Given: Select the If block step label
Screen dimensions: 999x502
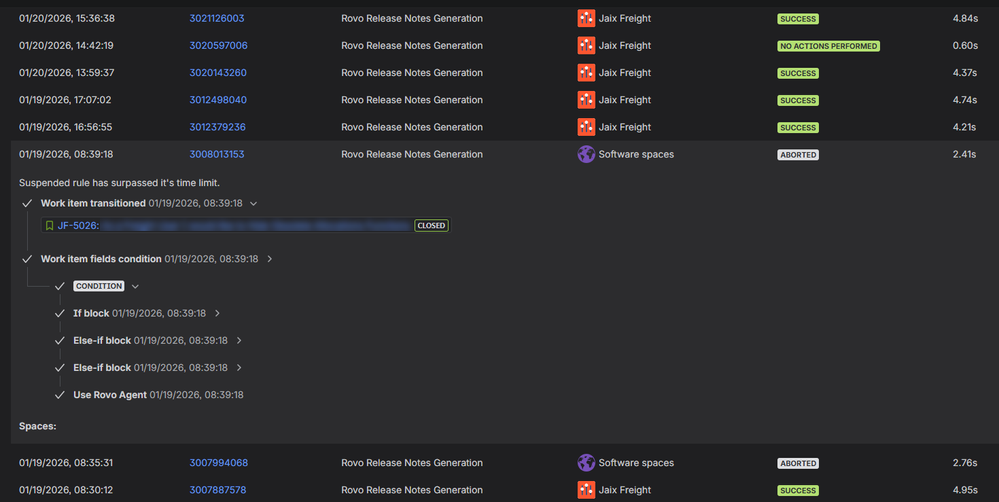Looking at the screenshot, I should tap(91, 313).
